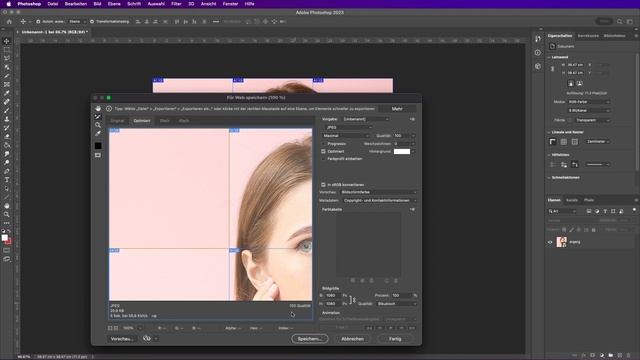Open the Photoshop application menu
This screenshot has height=360, width=640.
point(29,4)
